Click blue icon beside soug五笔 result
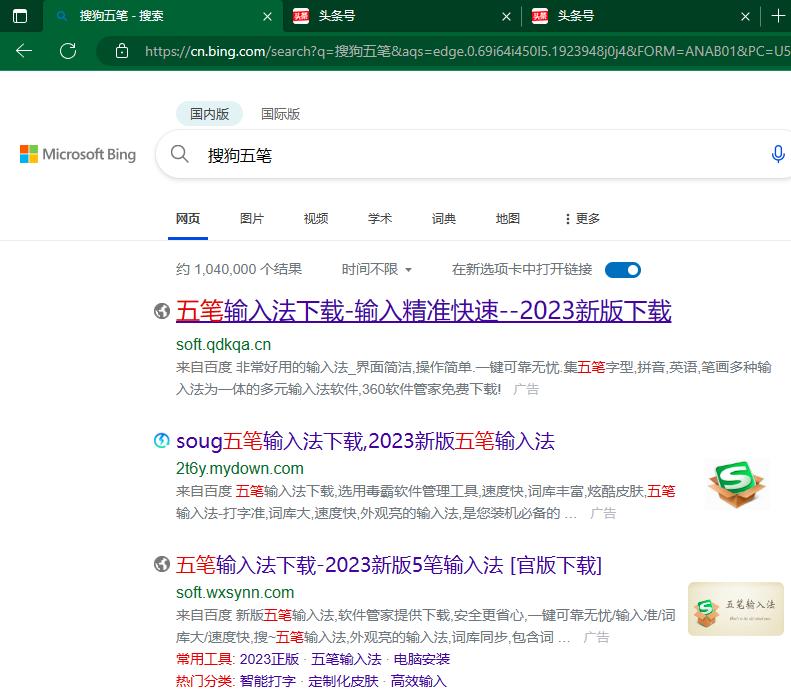The image size is (791, 693). click(x=161, y=440)
